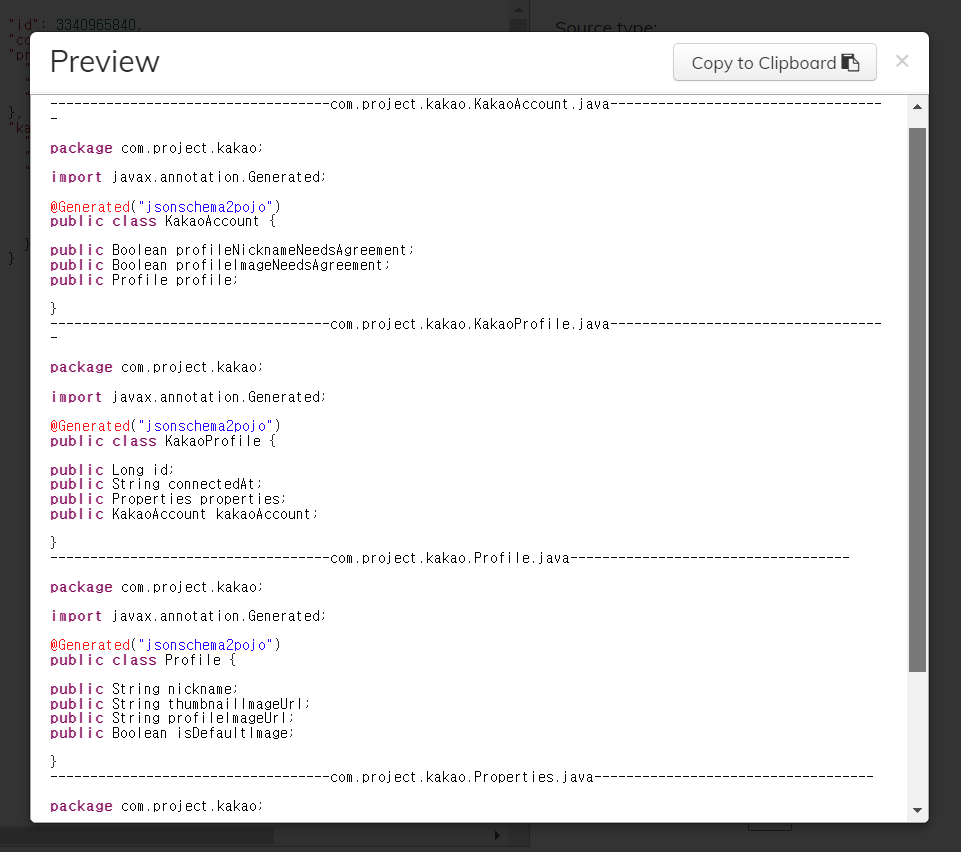This screenshot has width=961, height=852.
Task: Click the Preview dialog title
Action: (105, 61)
